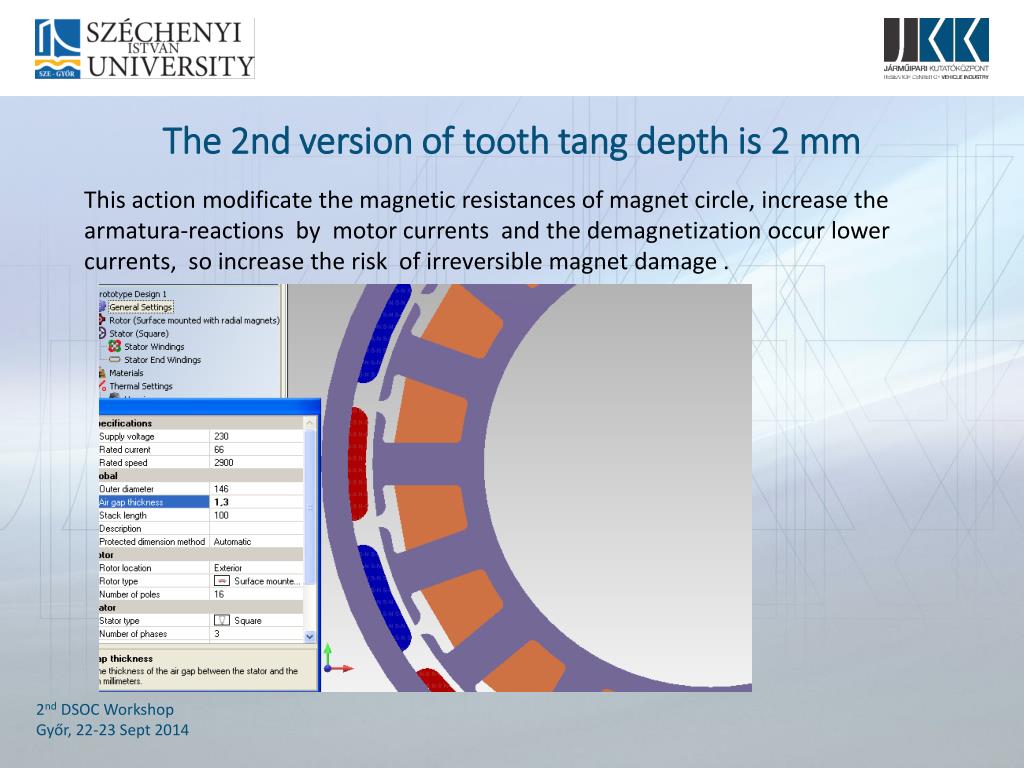Click the Rotor location label
The image size is (1024, 768).
pos(125,568)
